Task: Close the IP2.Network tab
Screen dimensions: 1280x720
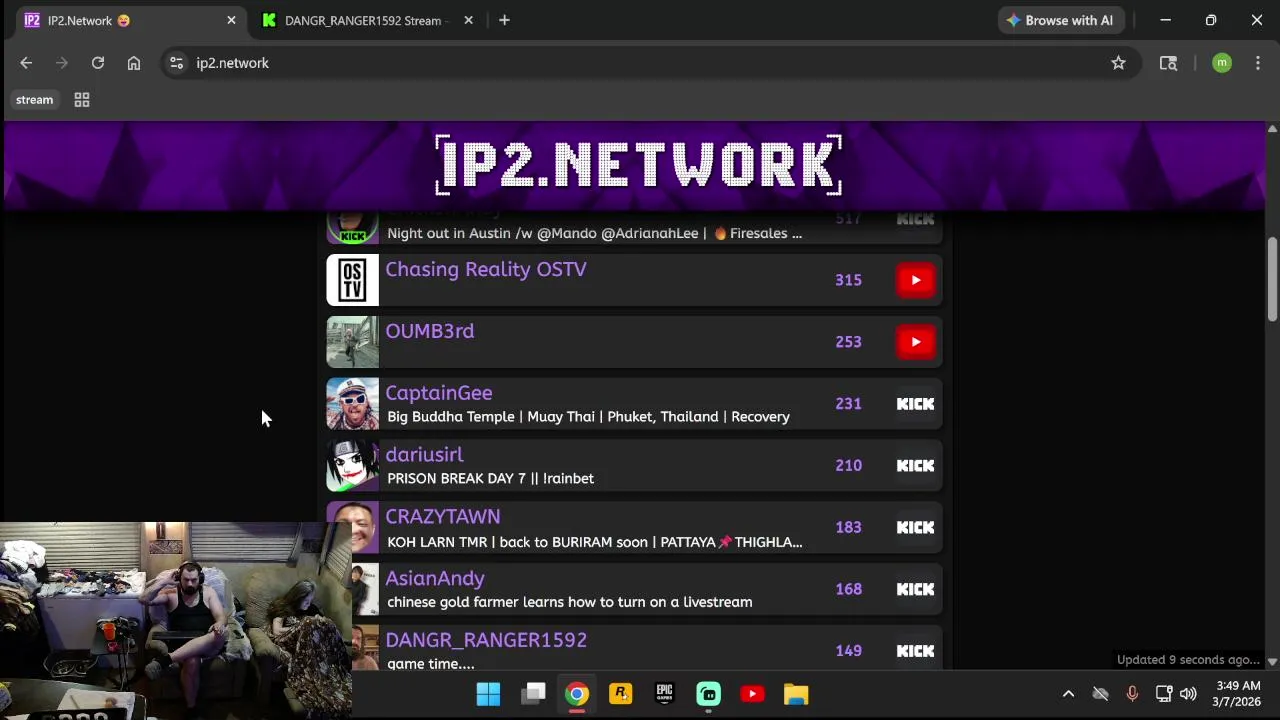Action: click(231, 20)
